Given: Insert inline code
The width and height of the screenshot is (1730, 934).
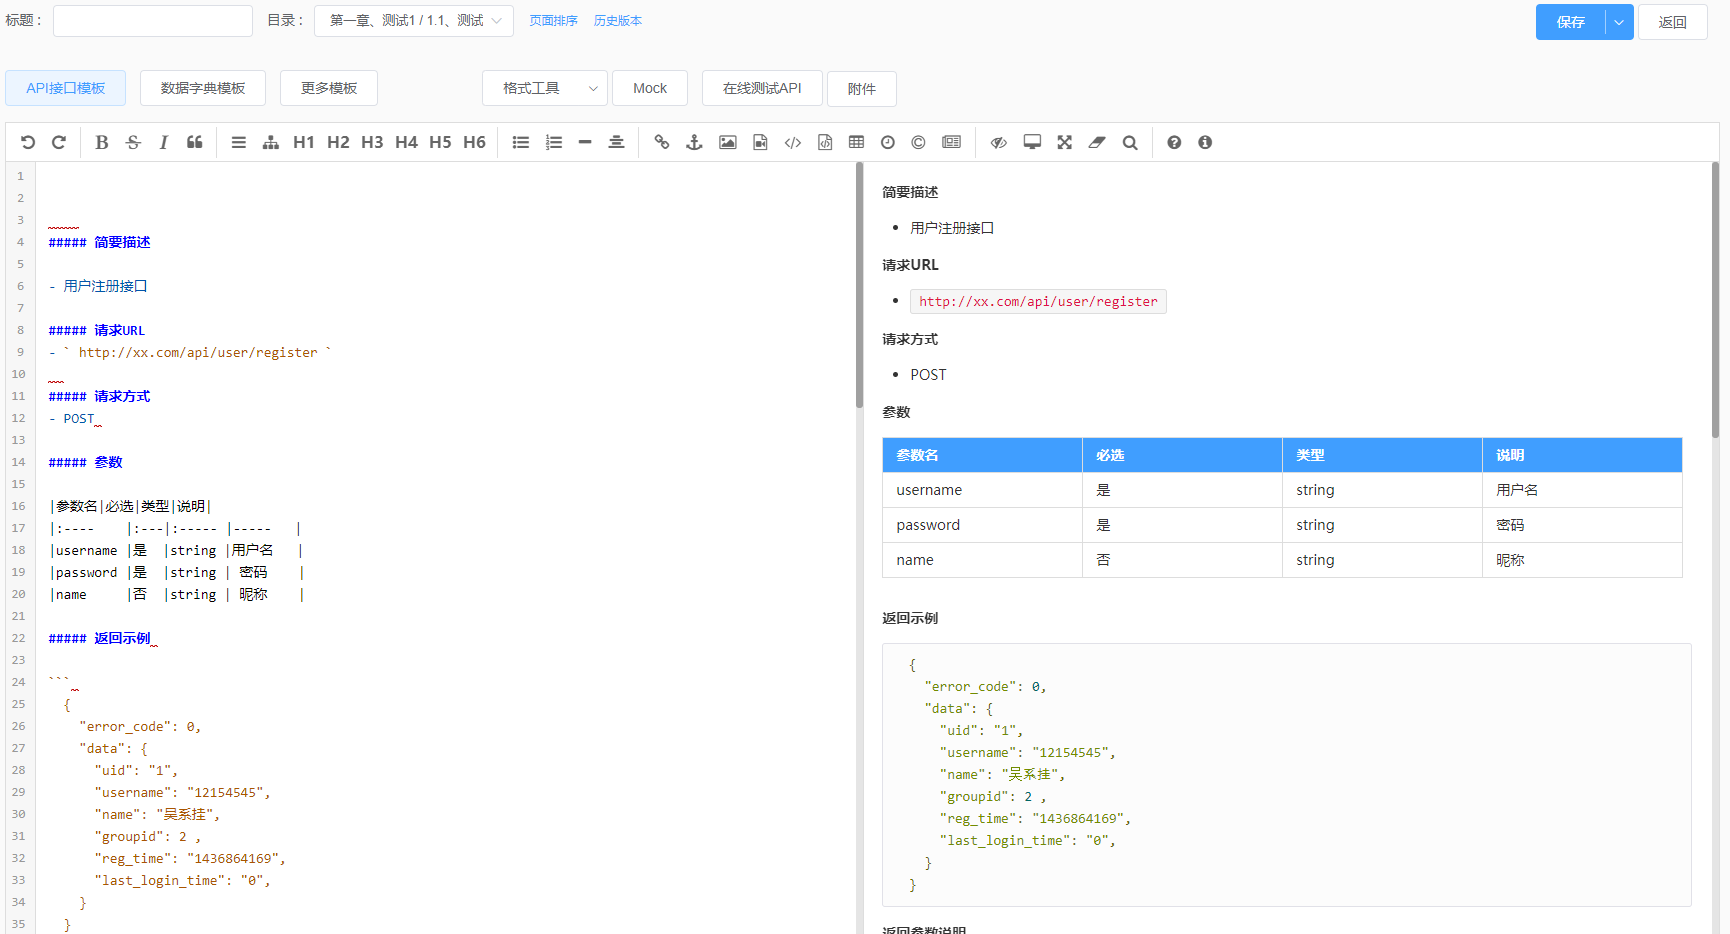Looking at the screenshot, I should coord(793,142).
